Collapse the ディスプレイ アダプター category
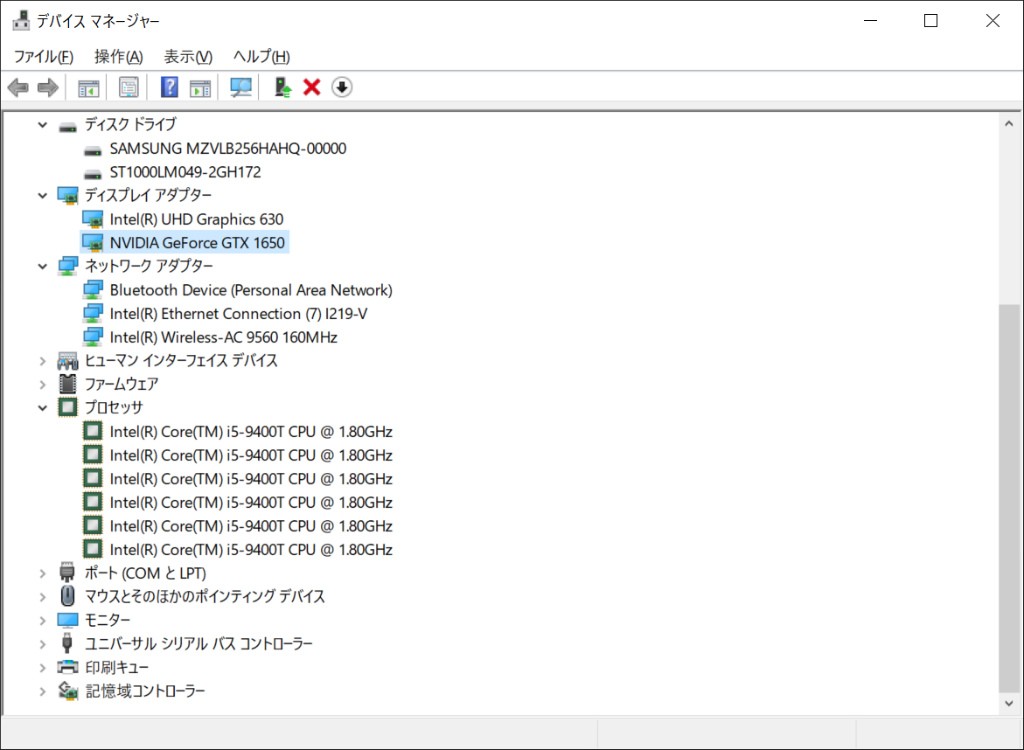Viewport: 1024px width, 750px height. coord(42,195)
